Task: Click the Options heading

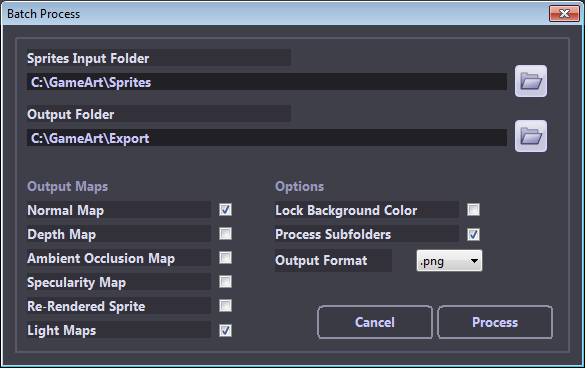Action: (300, 186)
